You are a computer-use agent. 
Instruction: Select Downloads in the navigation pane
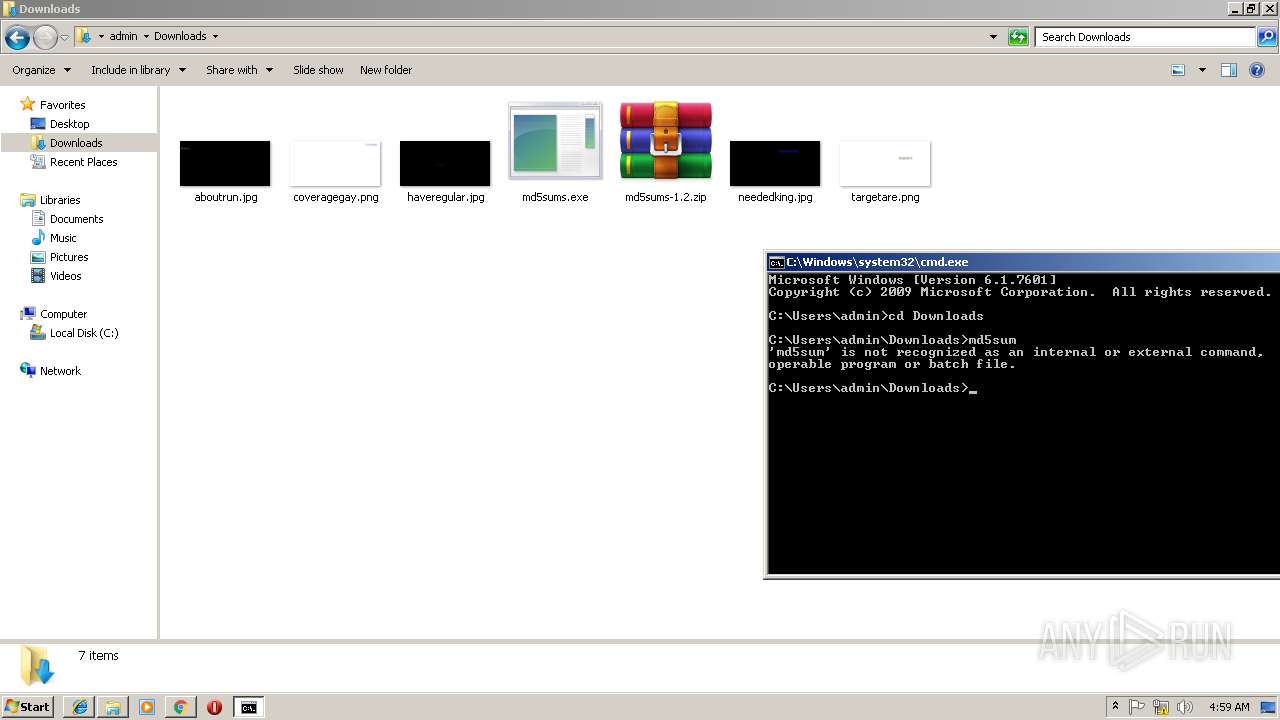tap(76, 143)
